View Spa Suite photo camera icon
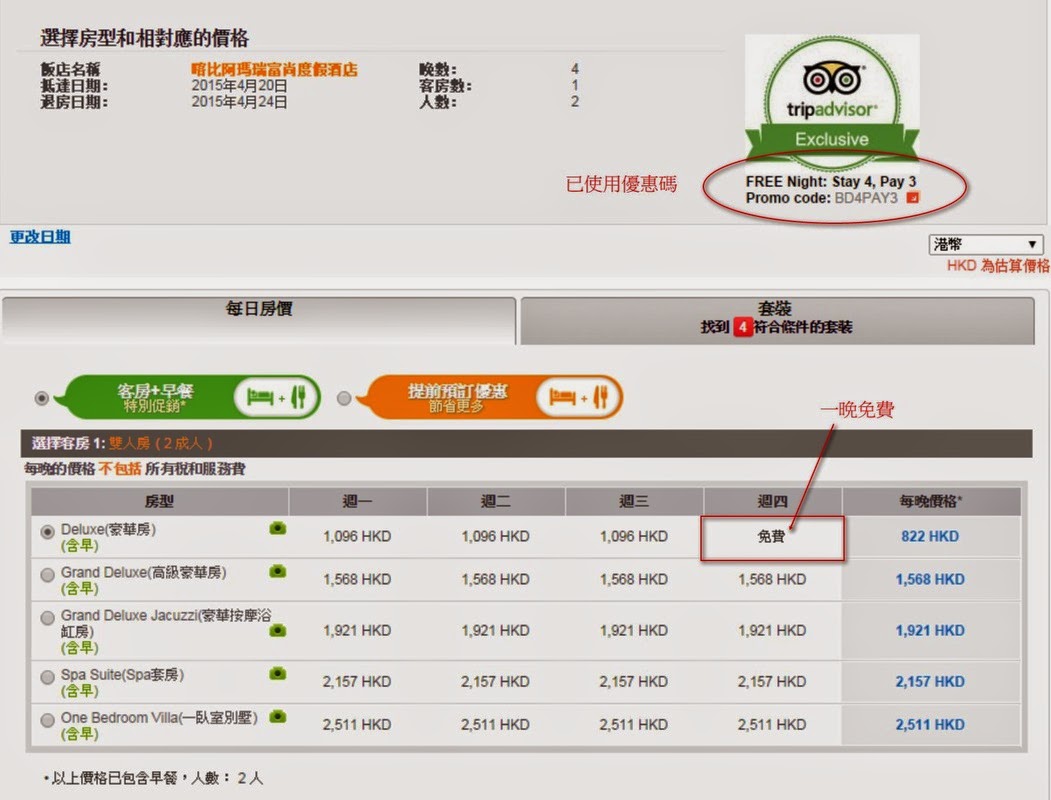The image size is (1051, 800). (x=277, y=674)
